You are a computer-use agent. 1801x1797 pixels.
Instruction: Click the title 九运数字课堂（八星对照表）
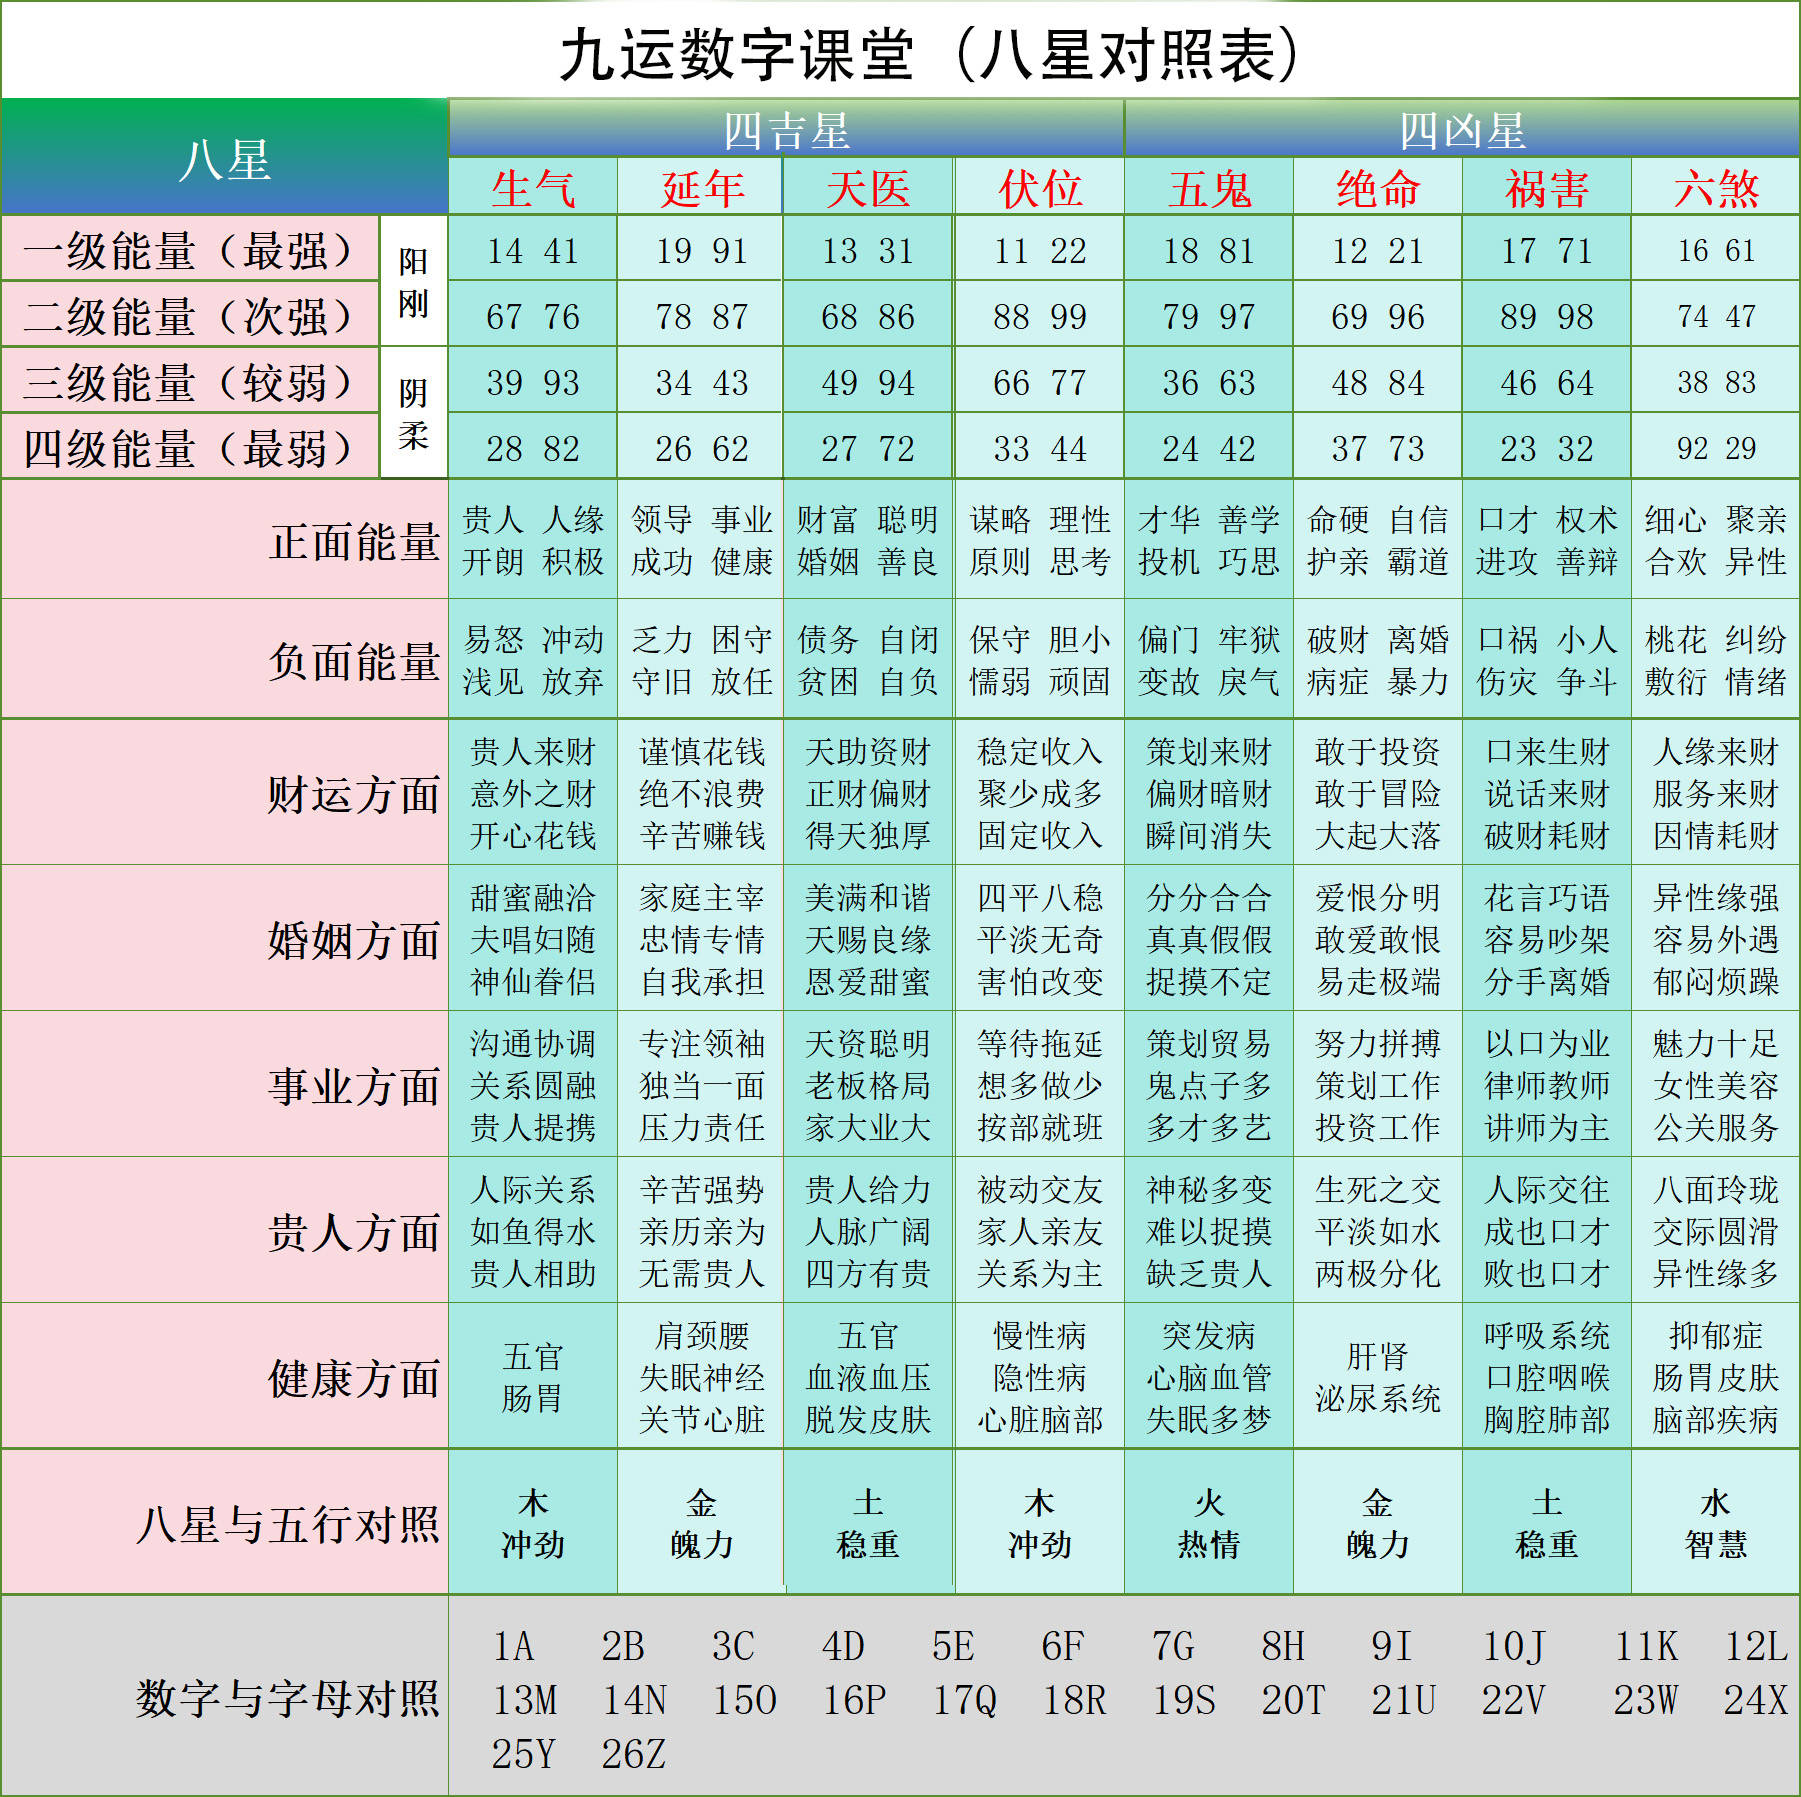[x=930, y=54]
